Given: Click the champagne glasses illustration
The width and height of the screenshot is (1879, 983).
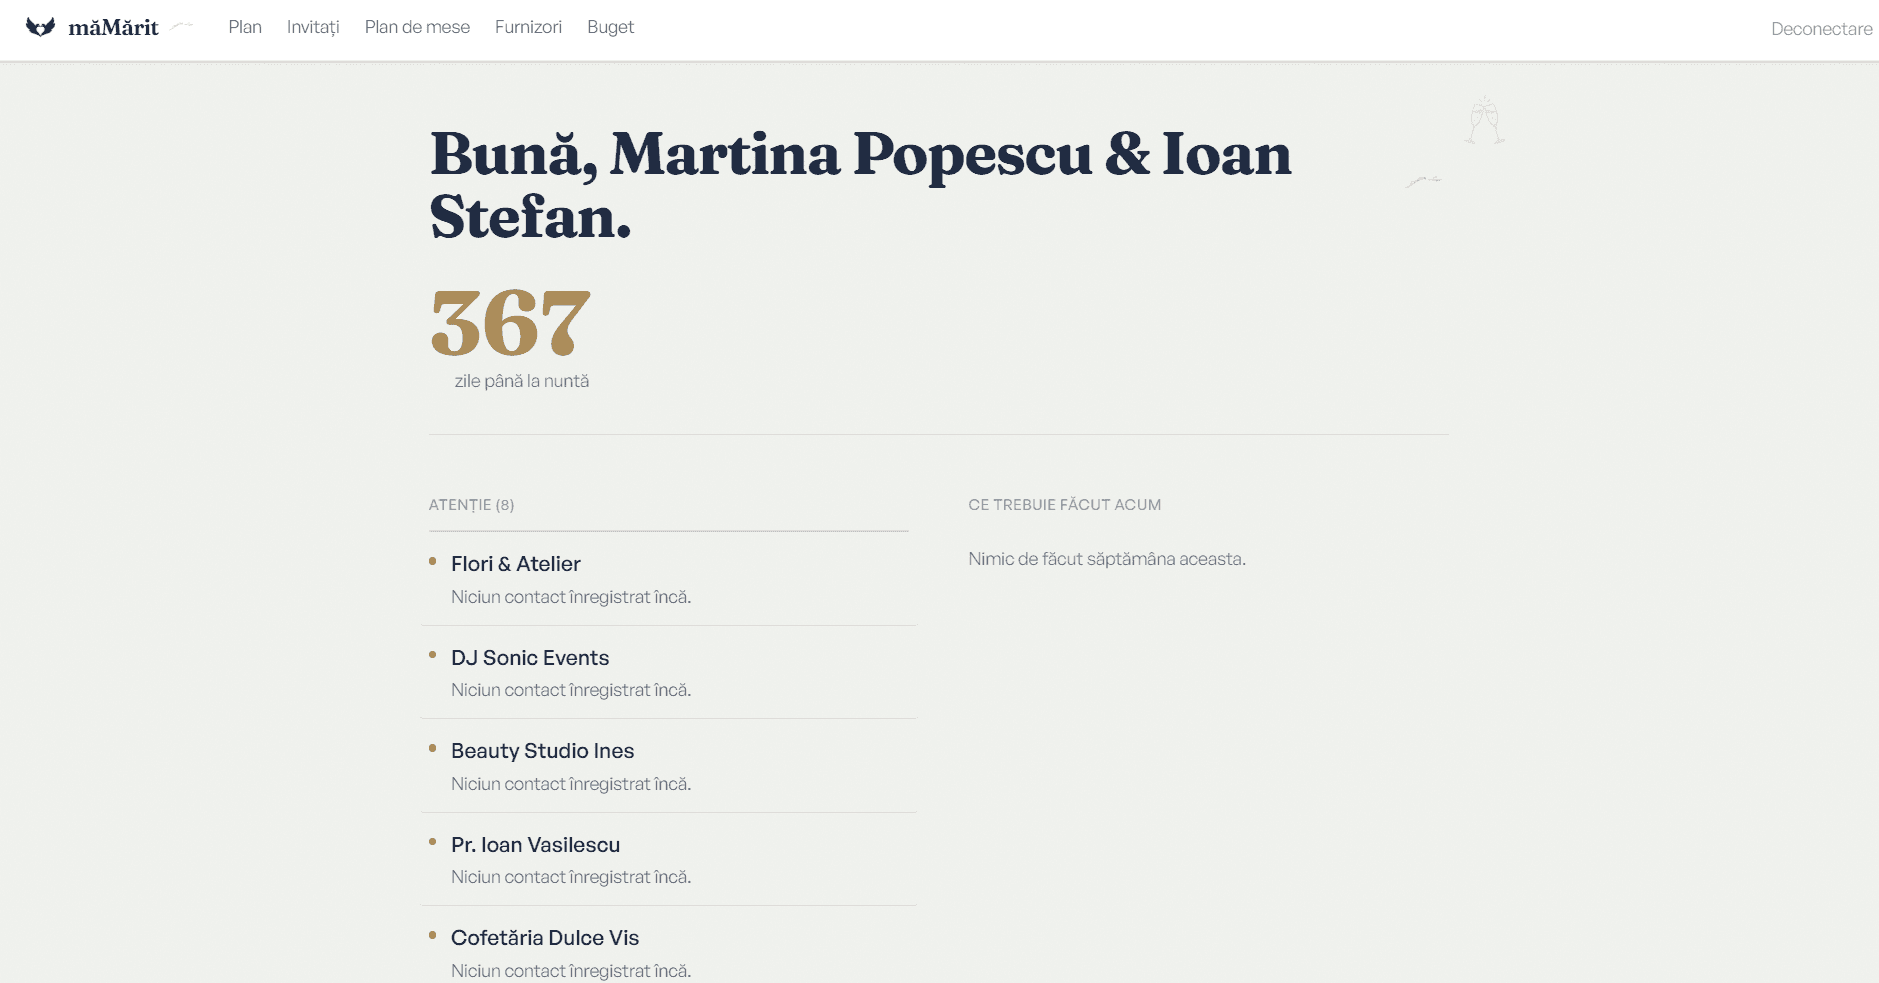Looking at the screenshot, I should [x=1485, y=121].
